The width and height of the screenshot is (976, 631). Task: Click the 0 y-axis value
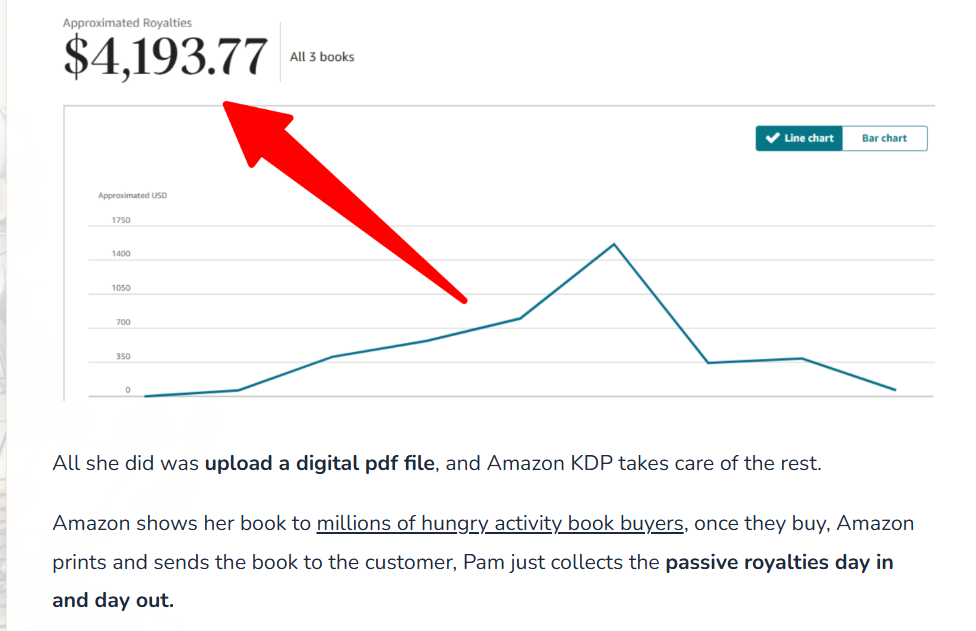[x=127, y=390]
